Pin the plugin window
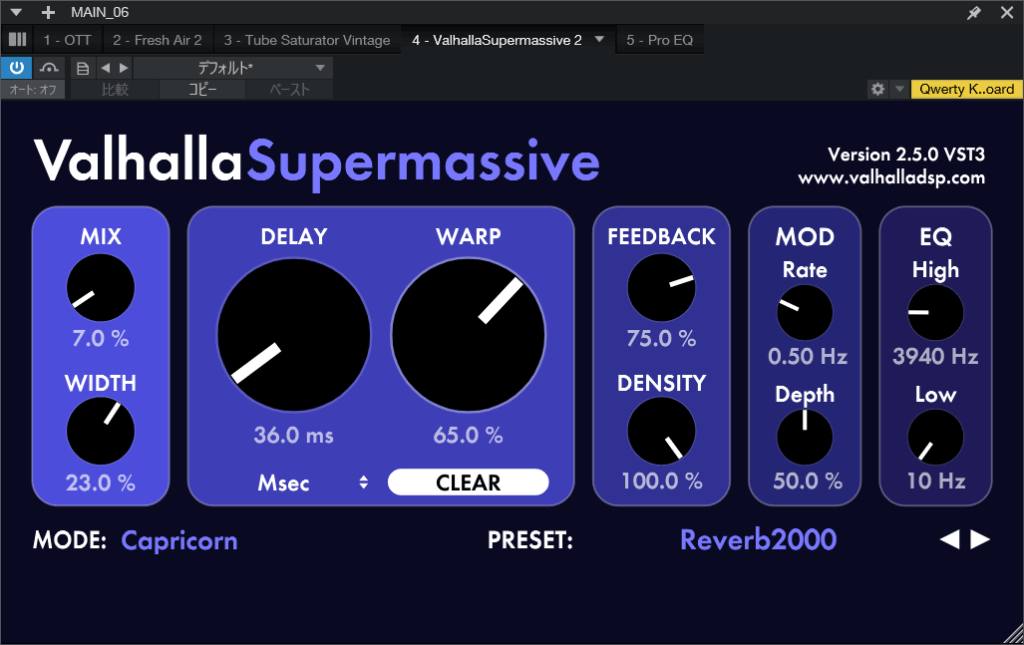The height and width of the screenshot is (645, 1024). (974, 13)
